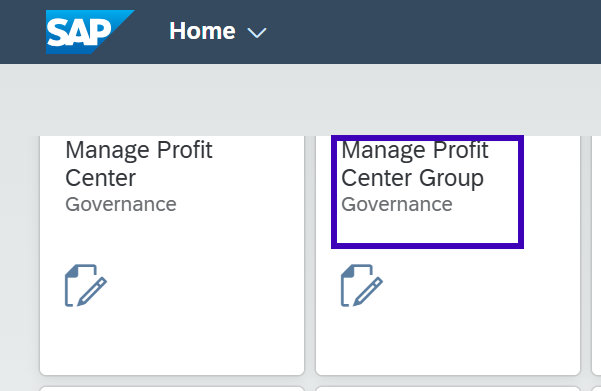Open partial tile below Profit Center Group
601x391 pixels.
[x=448, y=389]
